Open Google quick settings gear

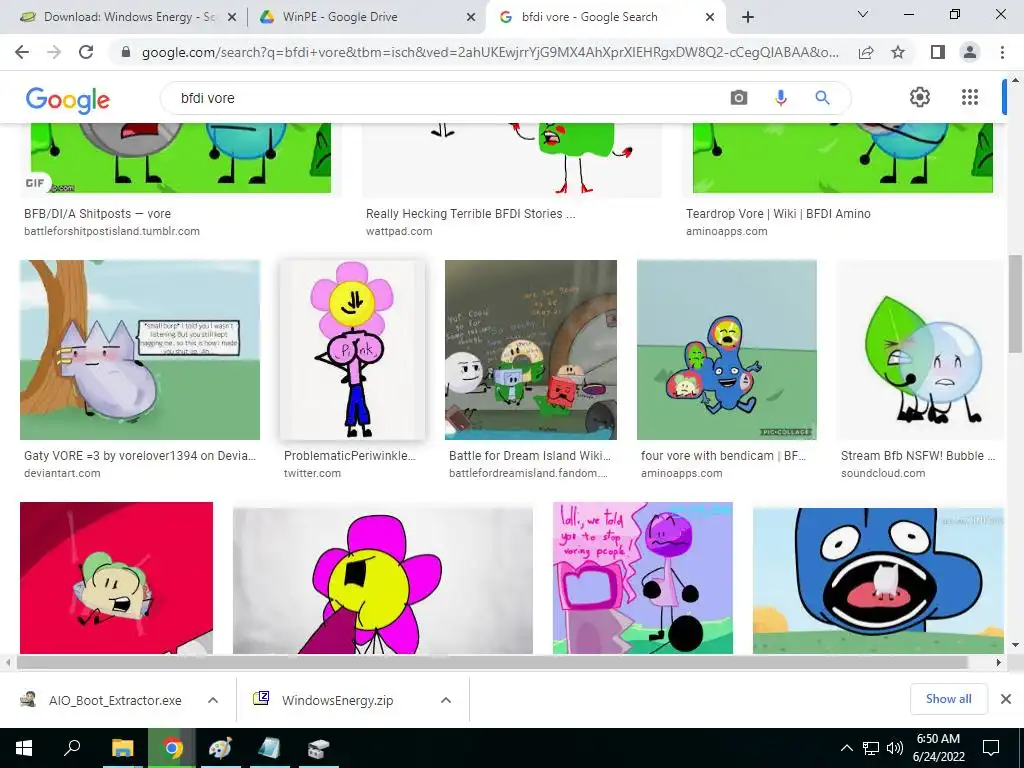pyautogui.click(x=920, y=97)
